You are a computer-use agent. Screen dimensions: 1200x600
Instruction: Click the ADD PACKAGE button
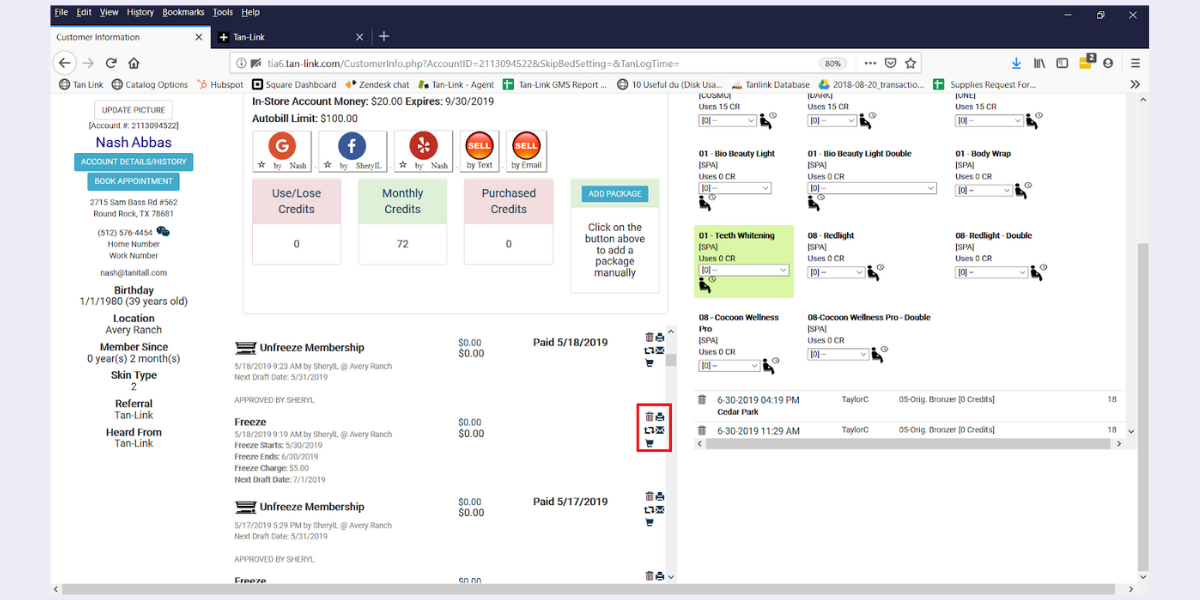coord(614,193)
